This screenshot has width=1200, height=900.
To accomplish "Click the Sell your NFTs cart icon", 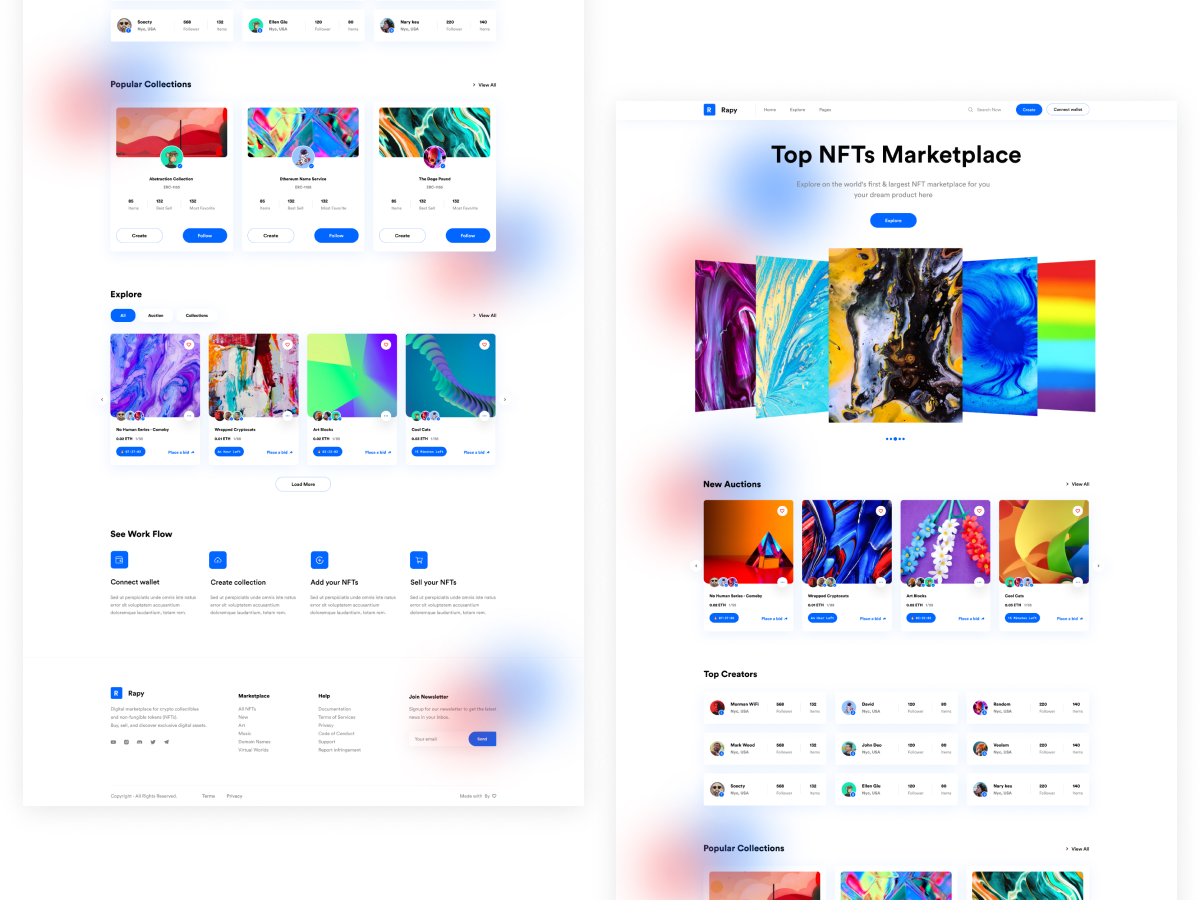I will tap(418, 560).
